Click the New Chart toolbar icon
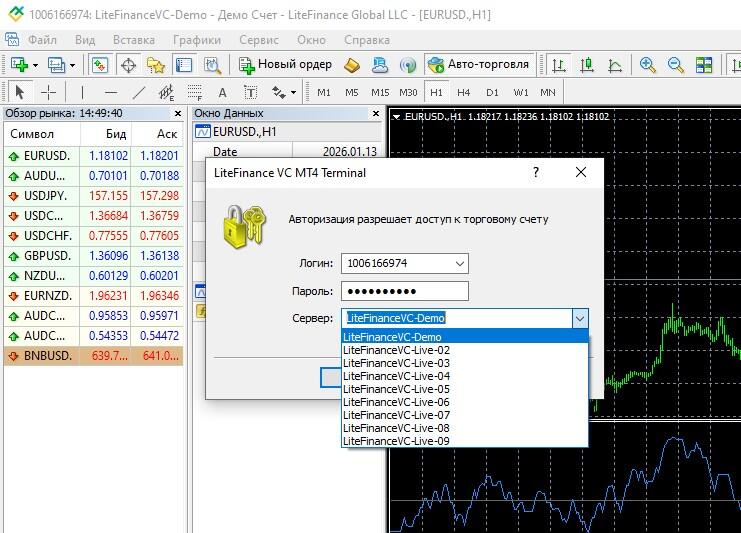This screenshot has width=741, height=533. coord(19,65)
